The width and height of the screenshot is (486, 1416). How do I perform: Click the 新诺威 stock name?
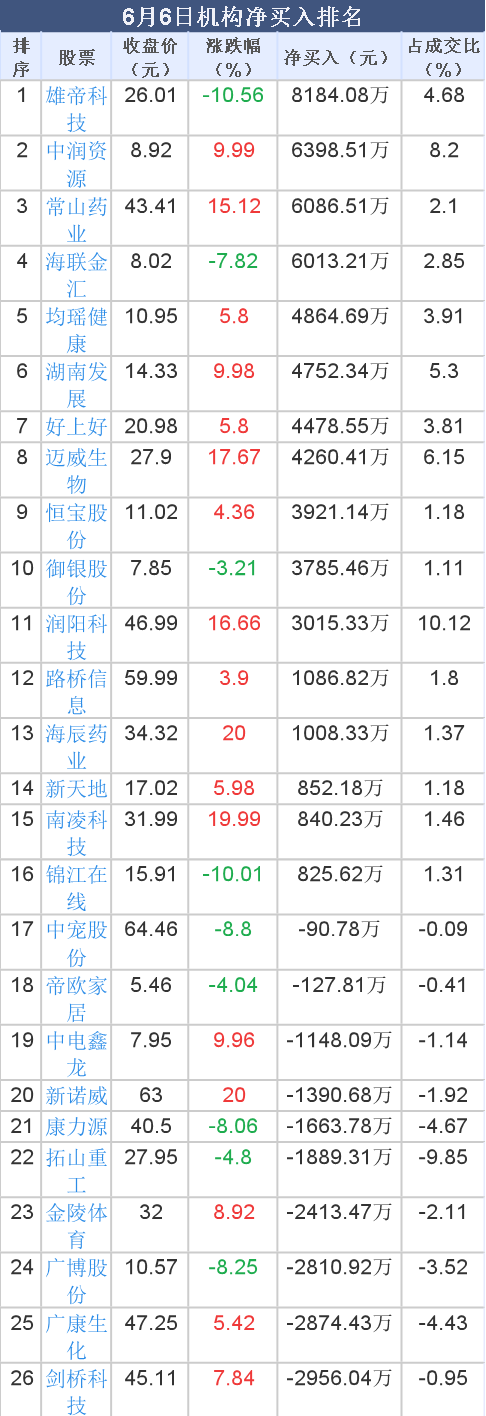click(x=77, y=1095)
